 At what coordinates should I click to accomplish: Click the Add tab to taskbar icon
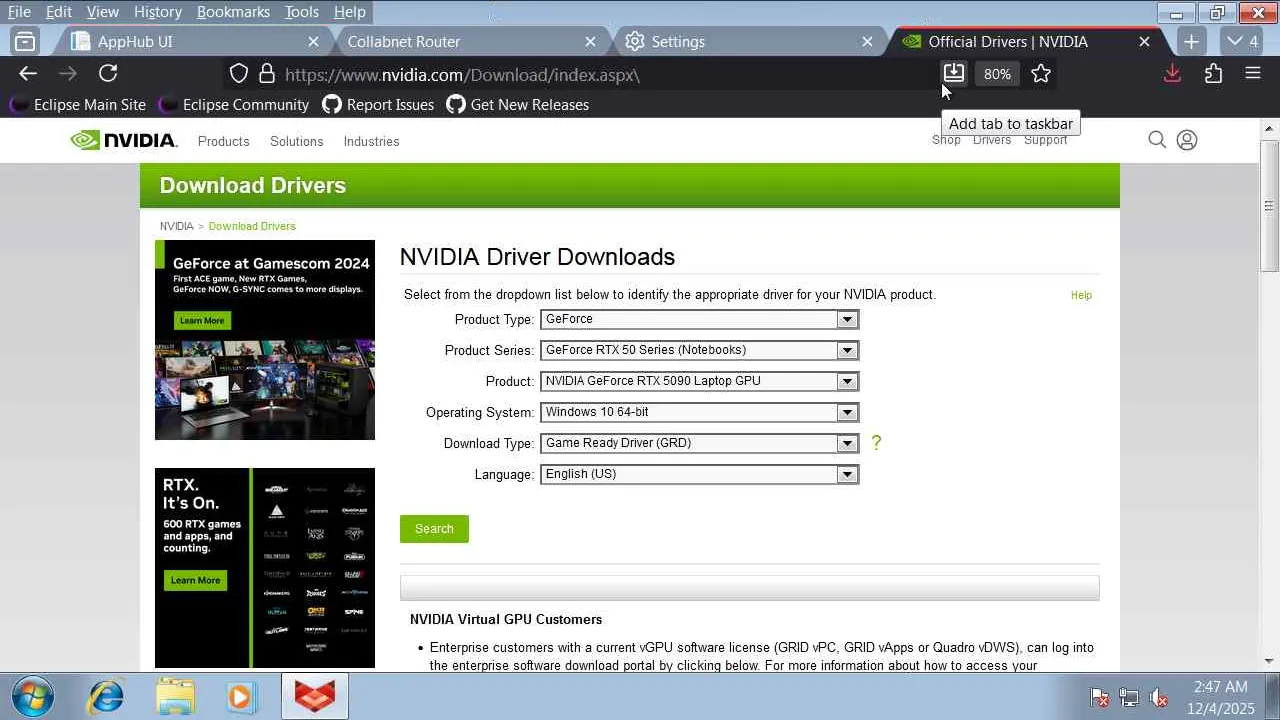click(954, 73)
